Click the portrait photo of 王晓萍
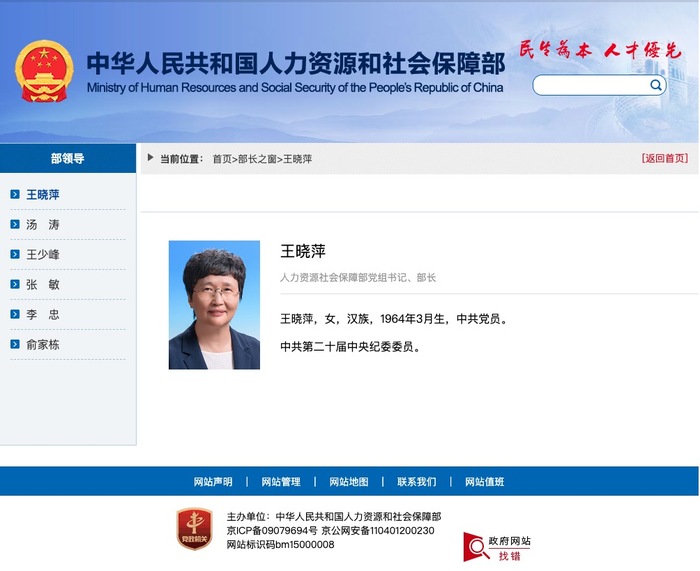Viewport: 700px width, 571px height. (214, 305)
